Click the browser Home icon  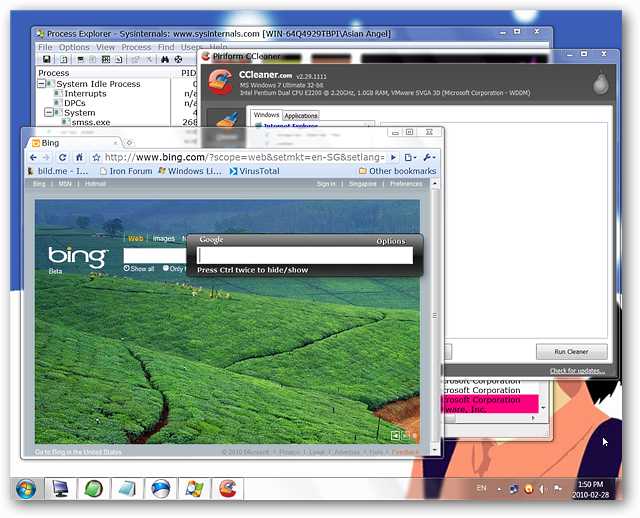(80, 157)
